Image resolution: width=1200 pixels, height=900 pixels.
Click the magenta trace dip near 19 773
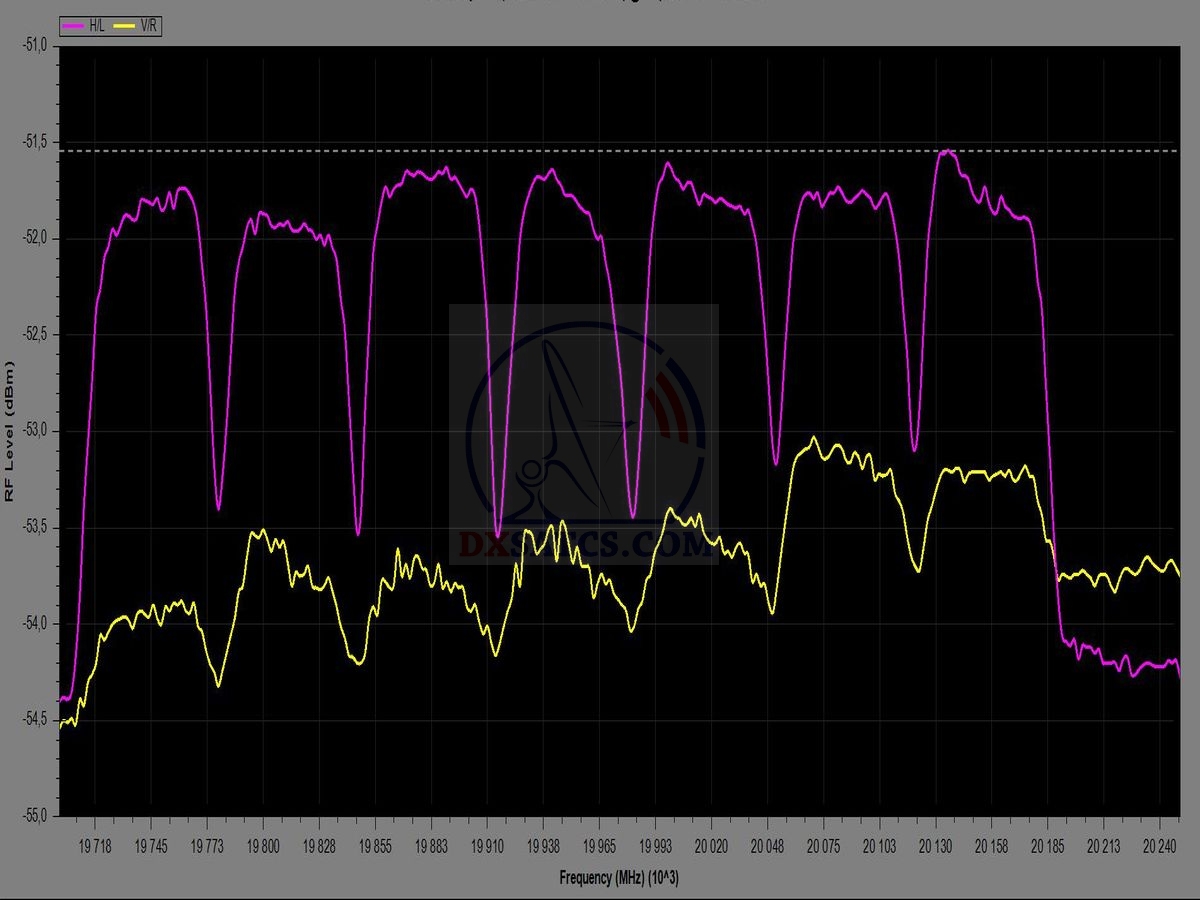point(218,508)
